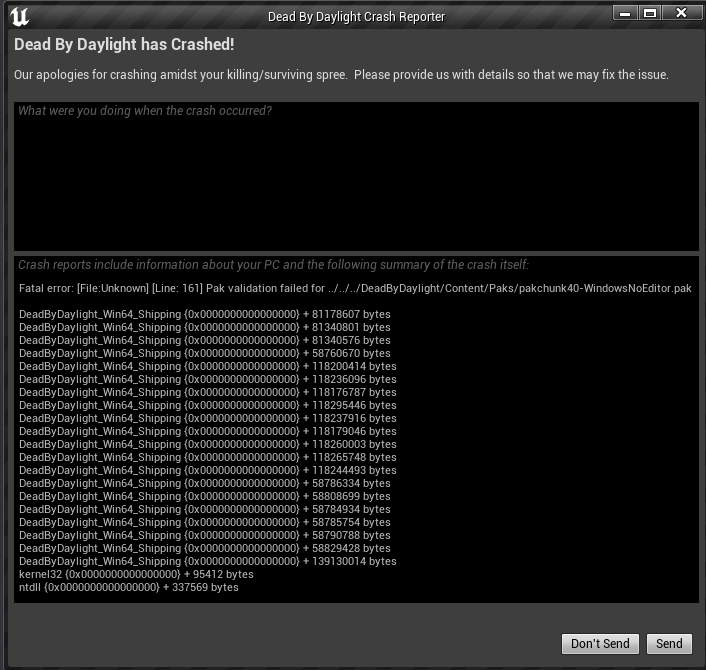706x670 pixels.
Task: Select the stack line with 58808699 bytes
Action: [205, 497]
